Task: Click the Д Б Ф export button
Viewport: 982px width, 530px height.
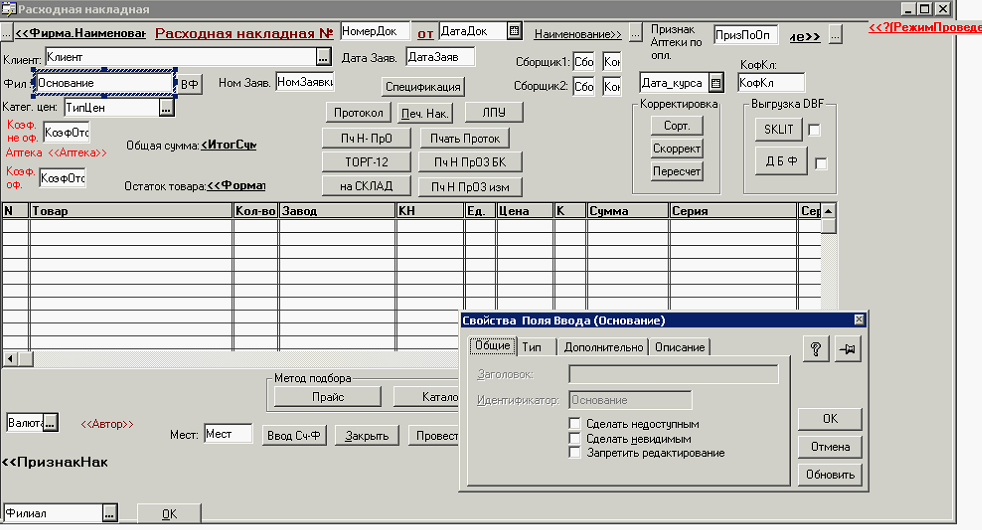Action: 782,161
